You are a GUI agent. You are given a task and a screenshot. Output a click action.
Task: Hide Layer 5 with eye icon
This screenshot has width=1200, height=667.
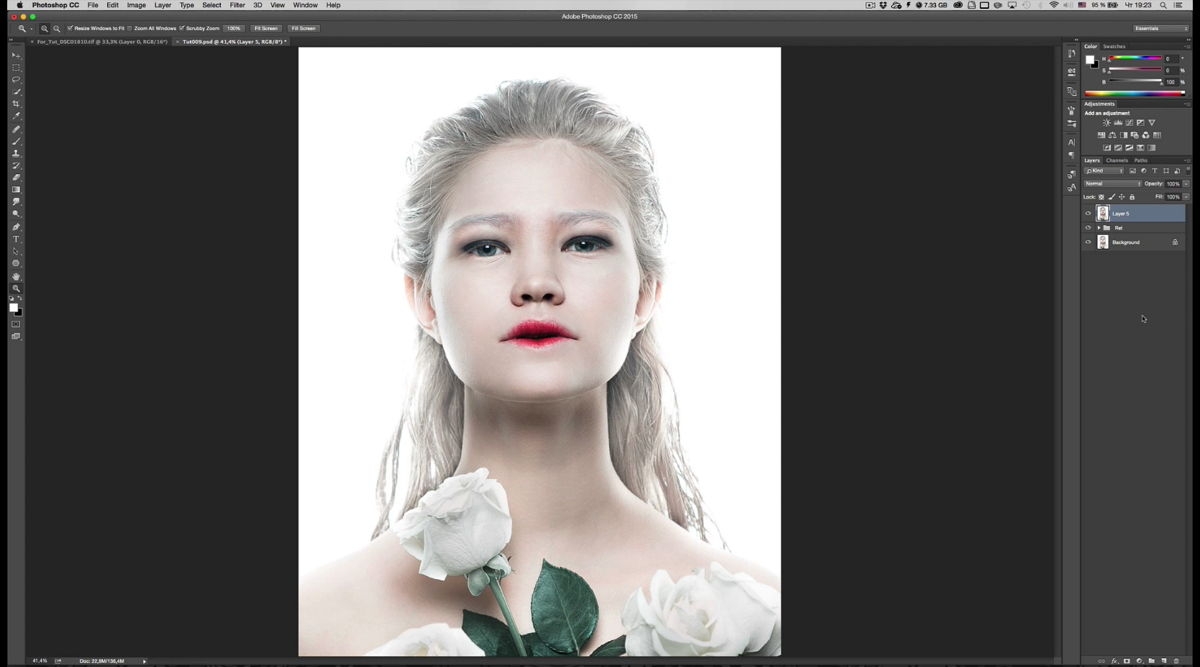[x=1088, y=213]
